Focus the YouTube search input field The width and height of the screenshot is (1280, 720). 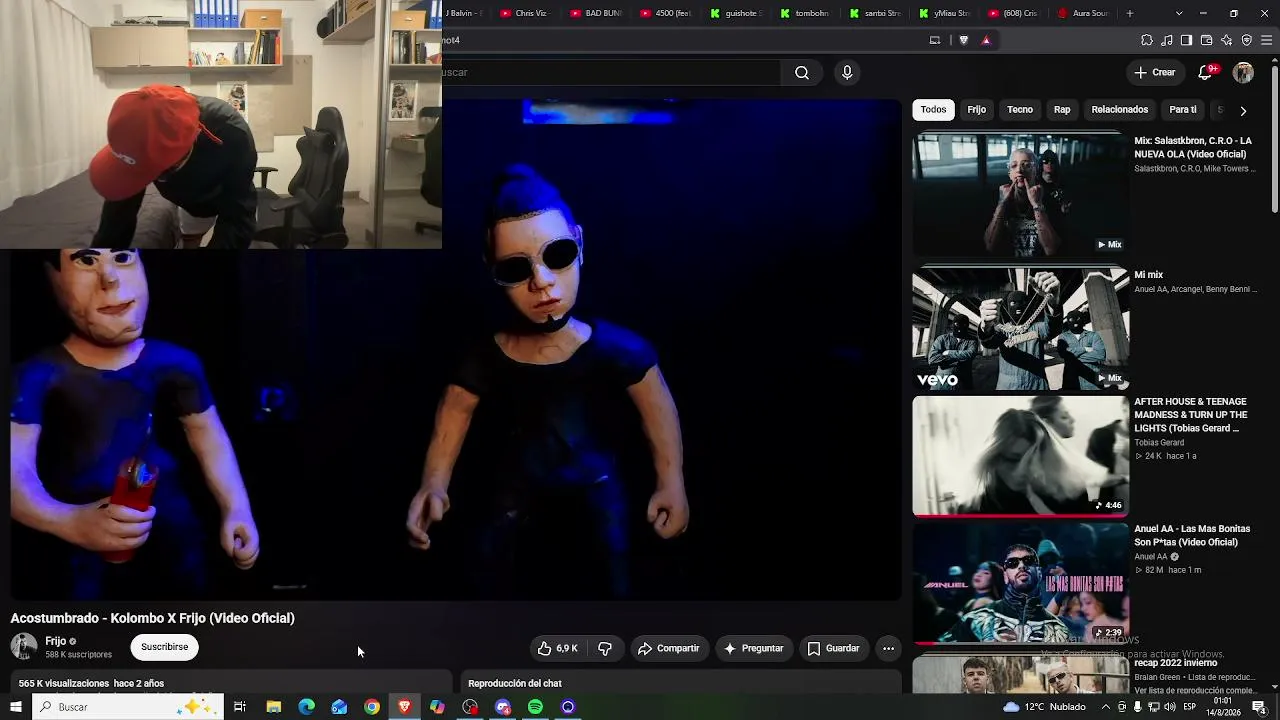coord(610,72)
